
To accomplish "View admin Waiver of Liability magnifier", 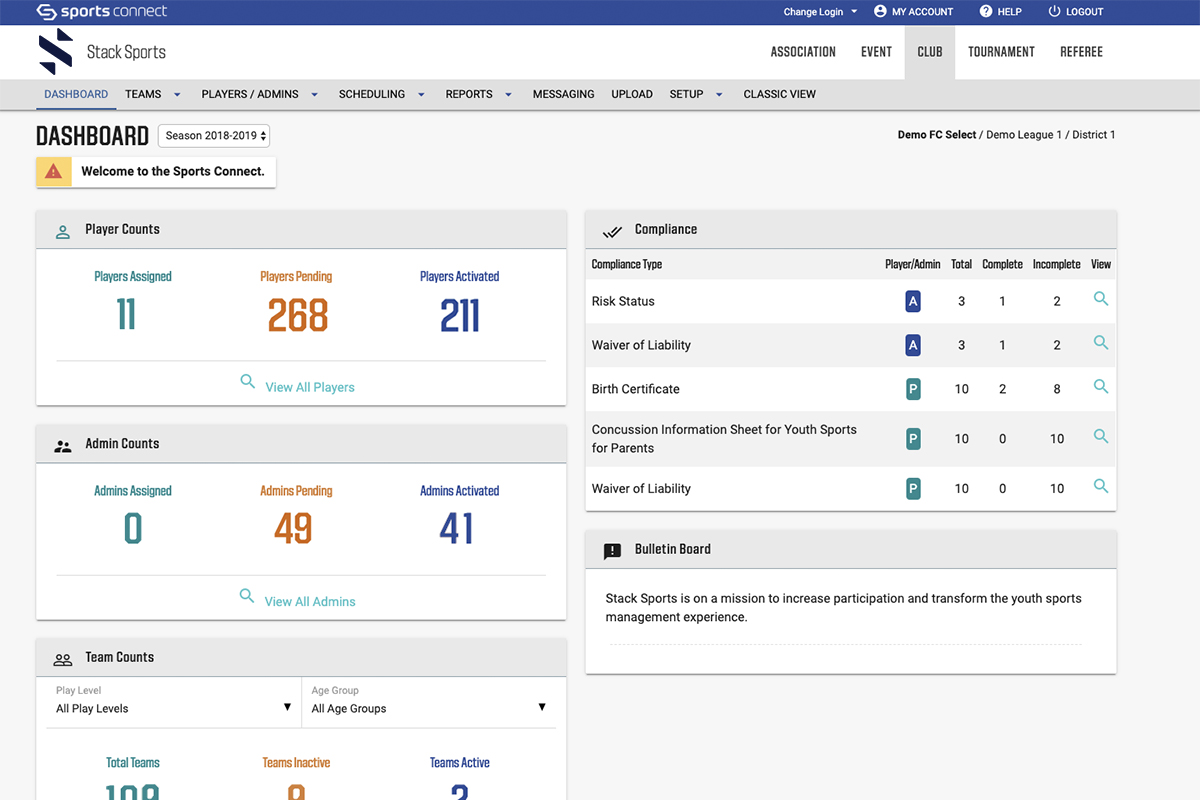I will coord(1101,343).
